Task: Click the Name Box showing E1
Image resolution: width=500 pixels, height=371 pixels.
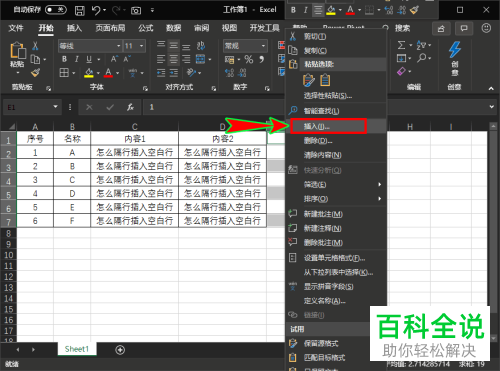Action: 29,107
